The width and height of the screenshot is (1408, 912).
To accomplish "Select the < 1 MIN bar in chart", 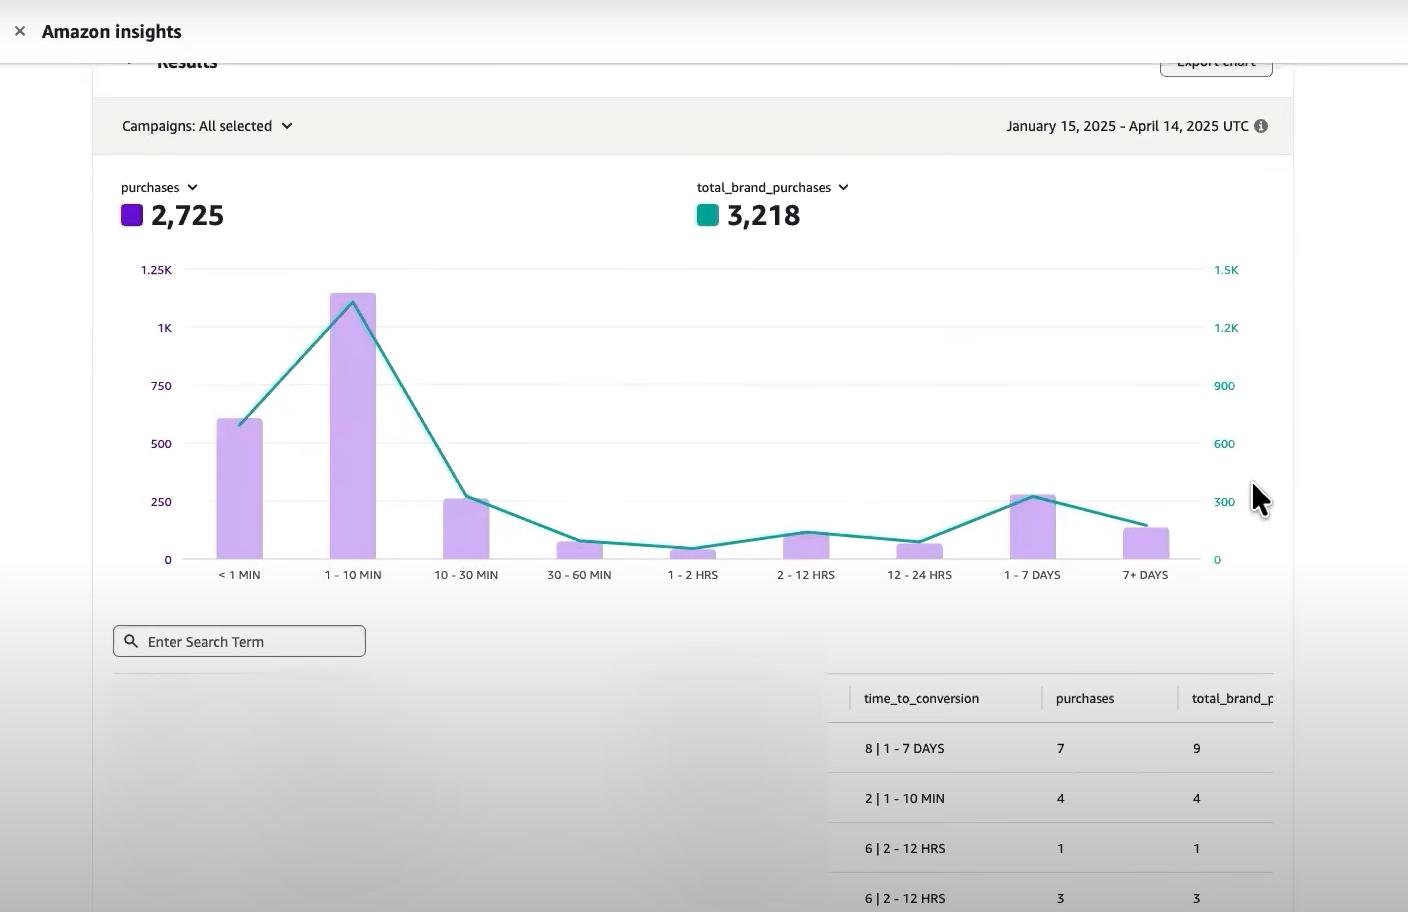I will (x=240, y=490).
